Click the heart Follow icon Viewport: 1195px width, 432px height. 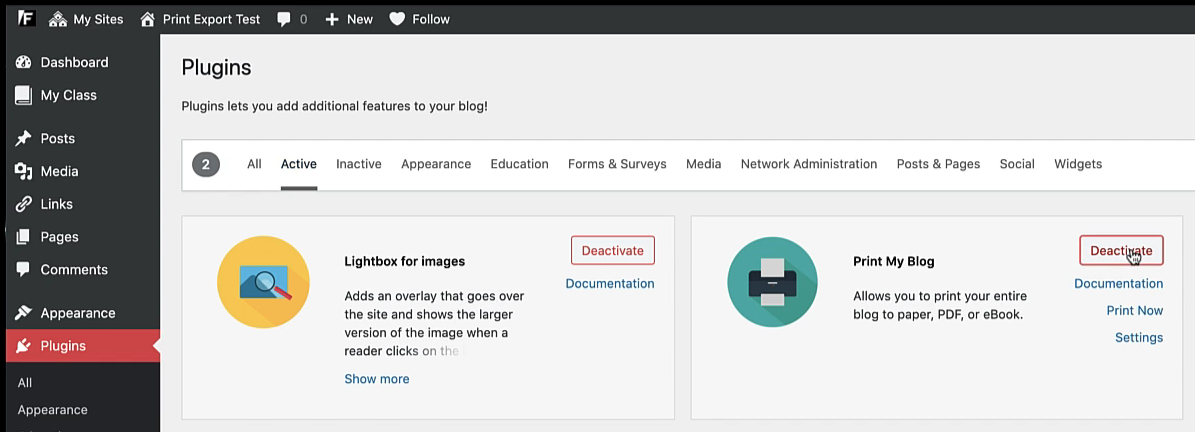[x=397, y=19]
